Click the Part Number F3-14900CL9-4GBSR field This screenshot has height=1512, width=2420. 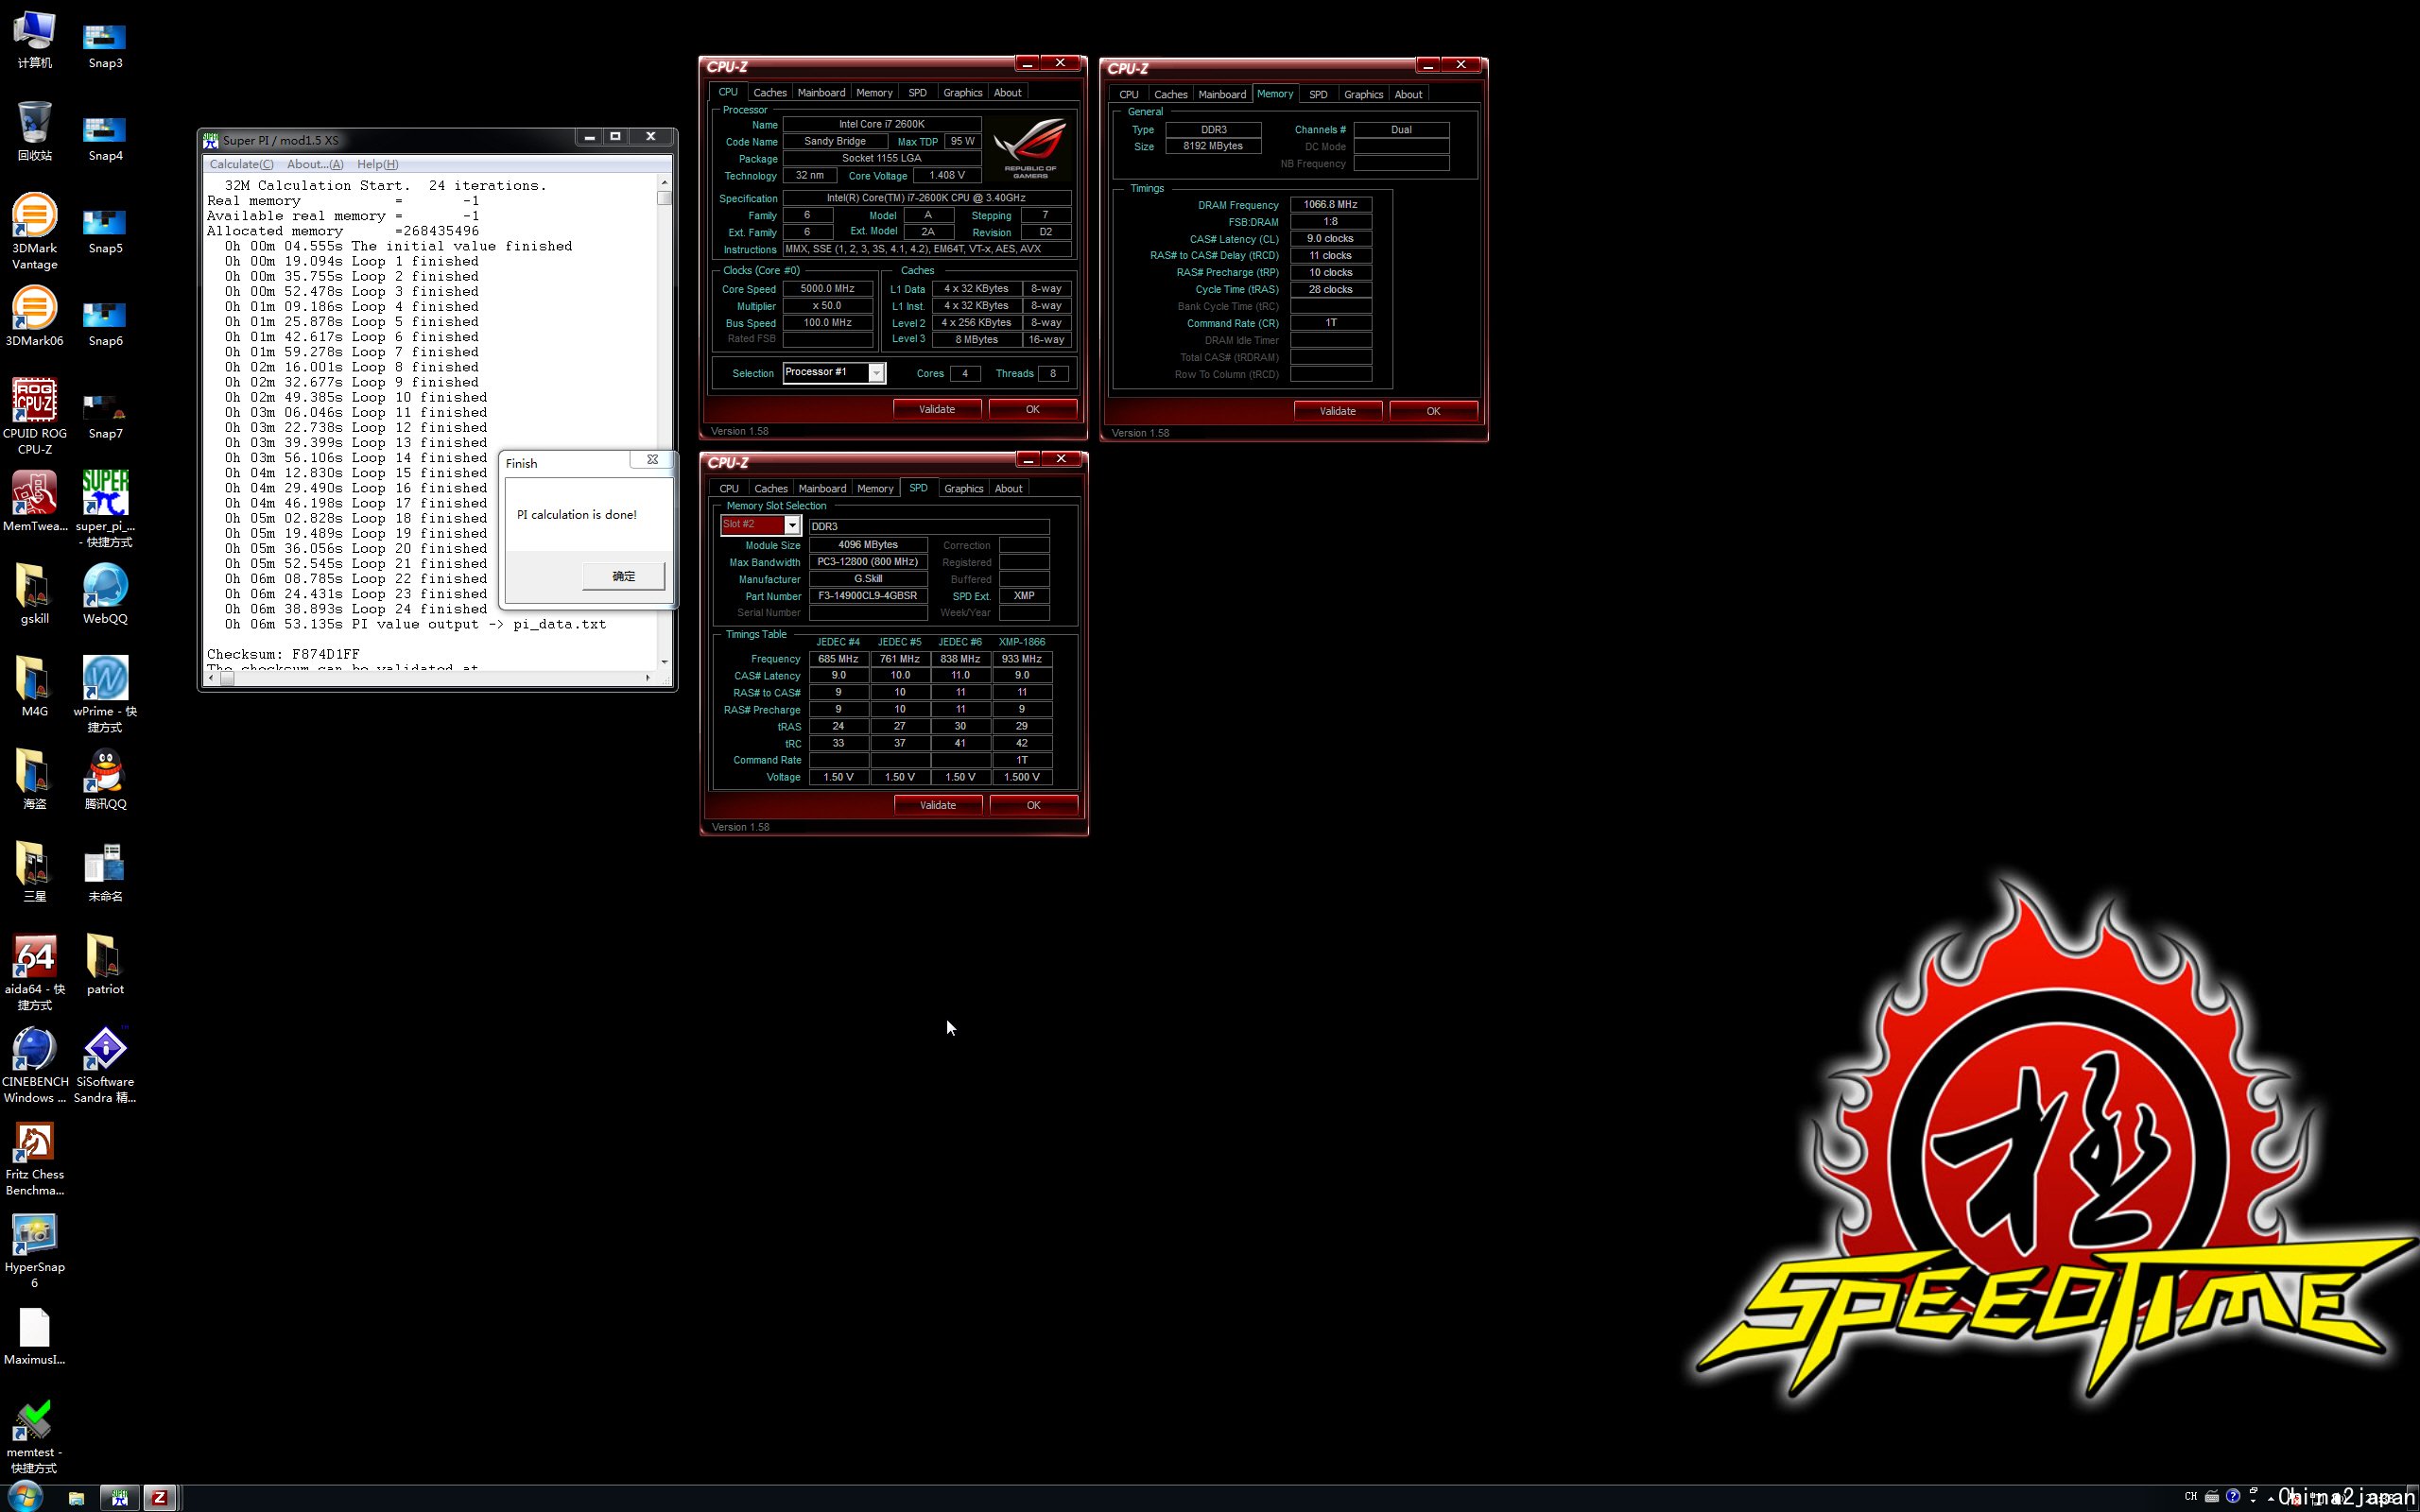tap(868, 596)
